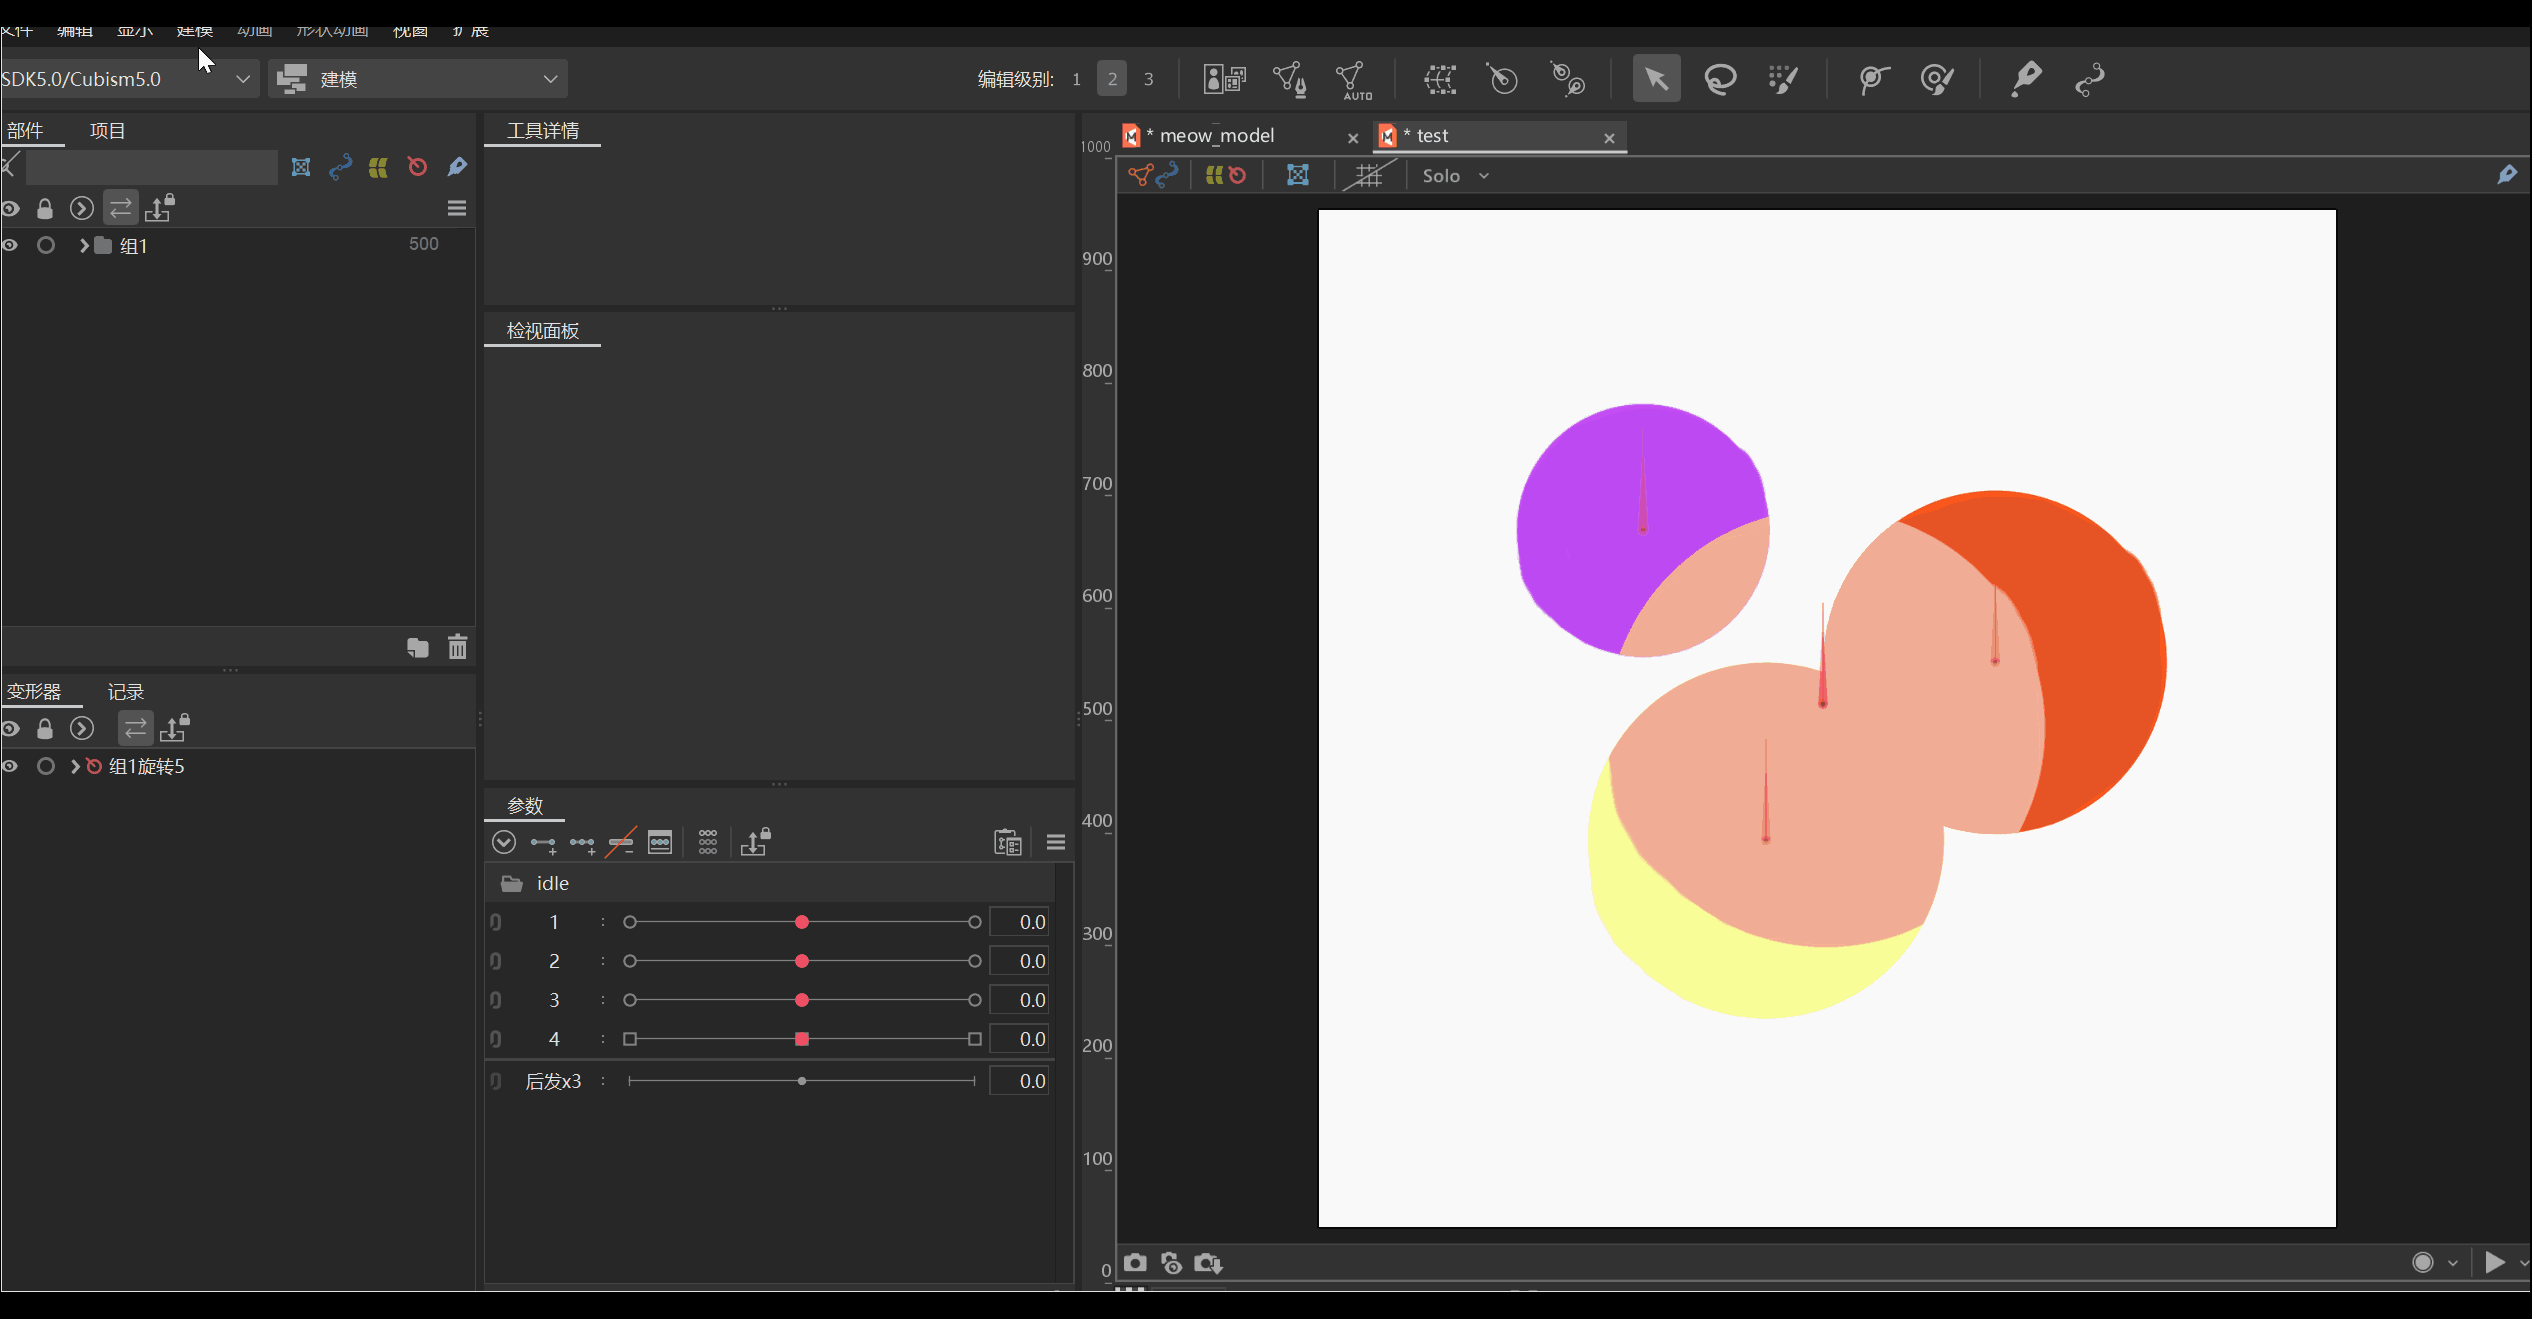Set edit level to 1

coord(1076,79)
